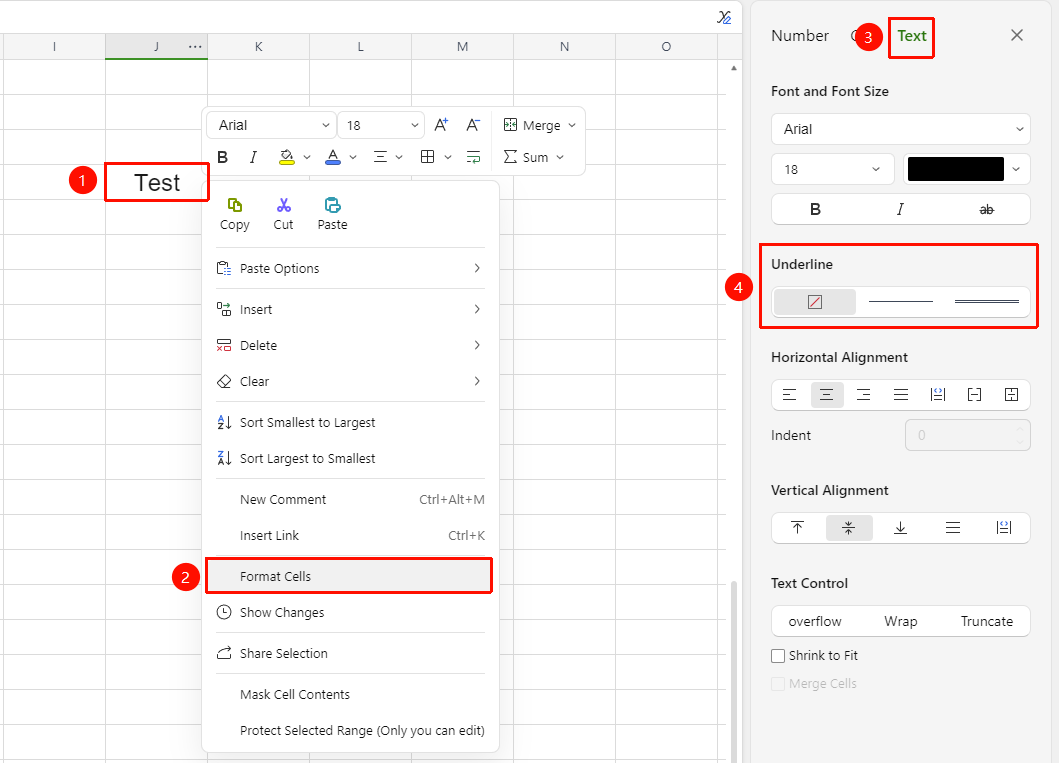Align text right in Horizontal Alignment
The image size is (1059, 763).
tap(863, 395)
